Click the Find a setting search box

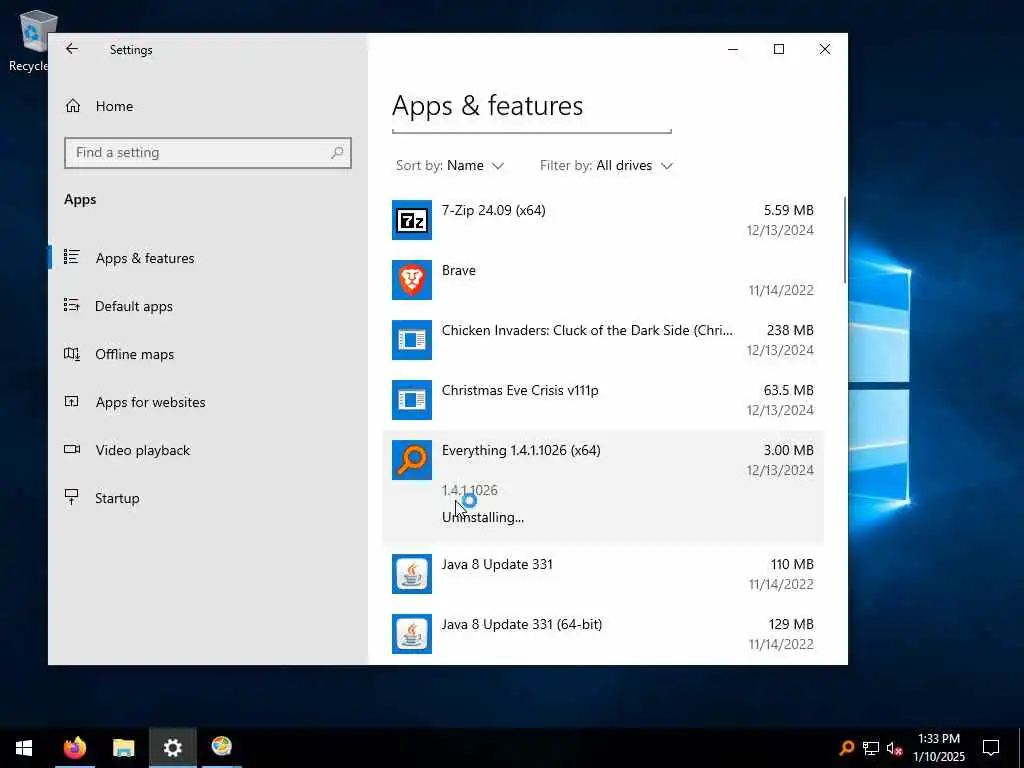(x=208, y=153)
